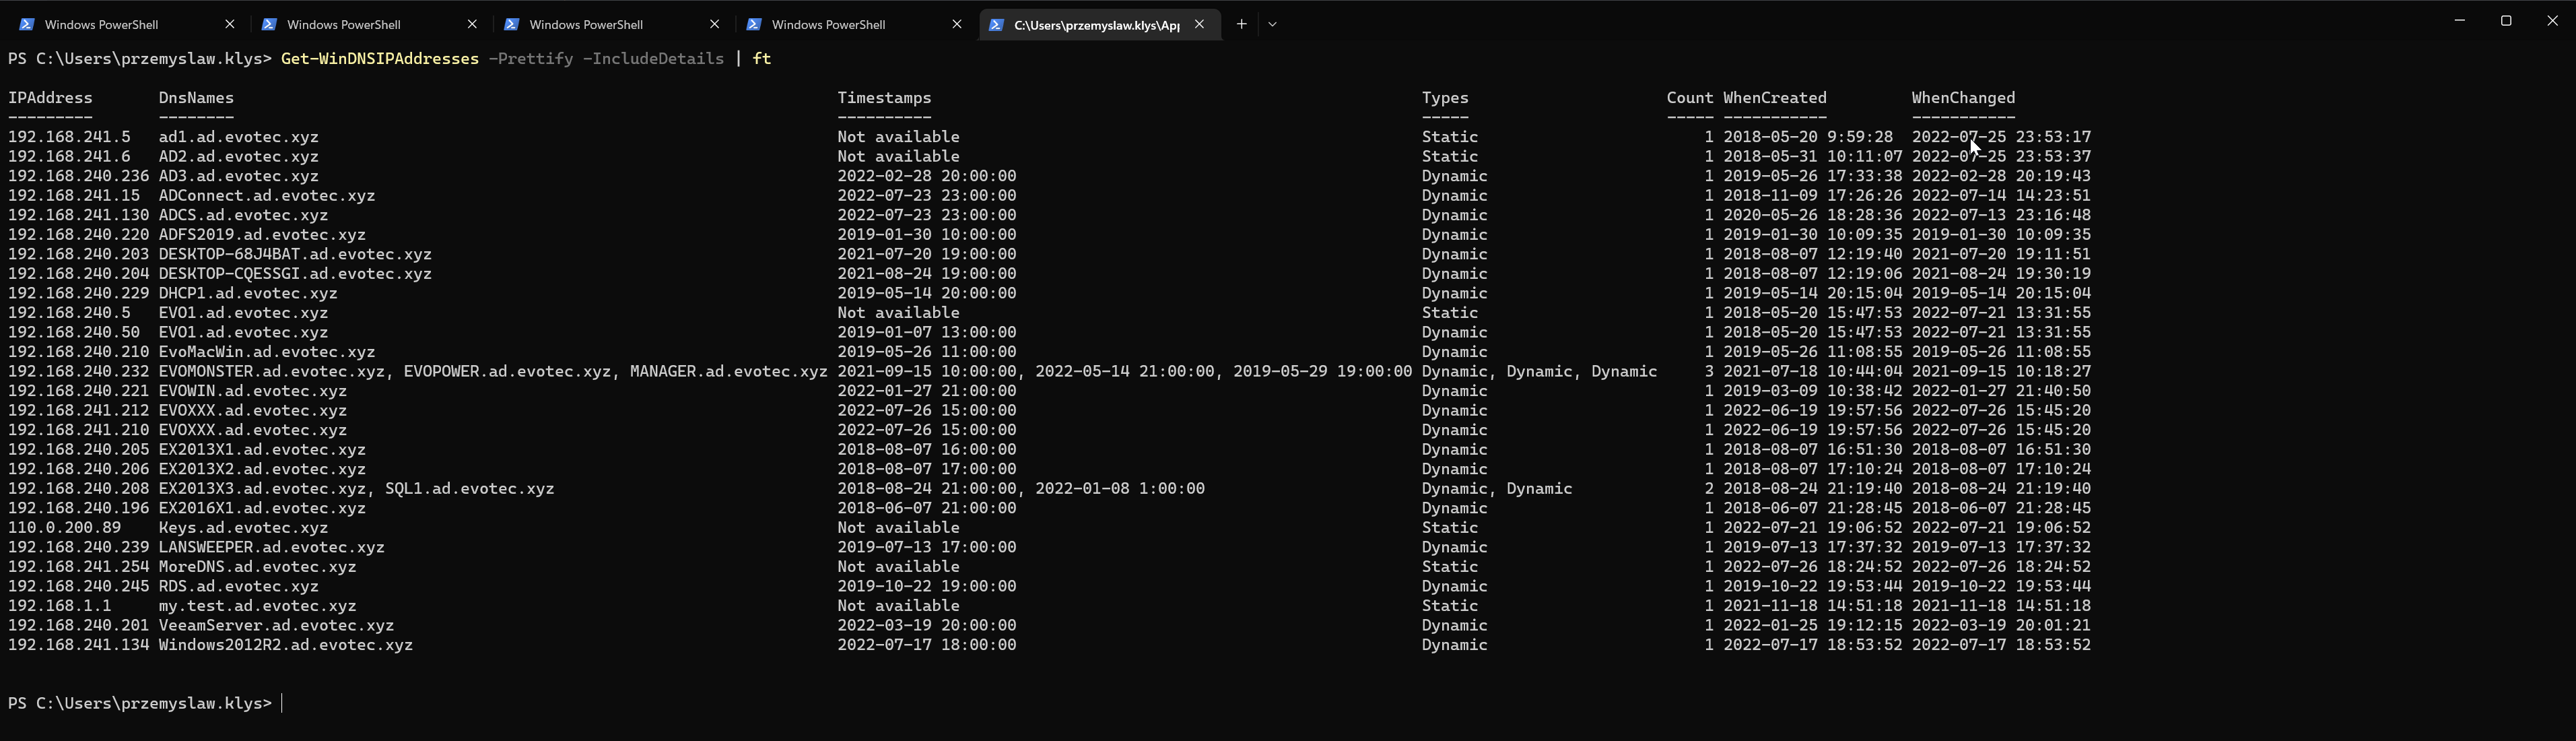
Task: Open a new terminal tab with the plus icon
Action: click(x=1241, y=24)
